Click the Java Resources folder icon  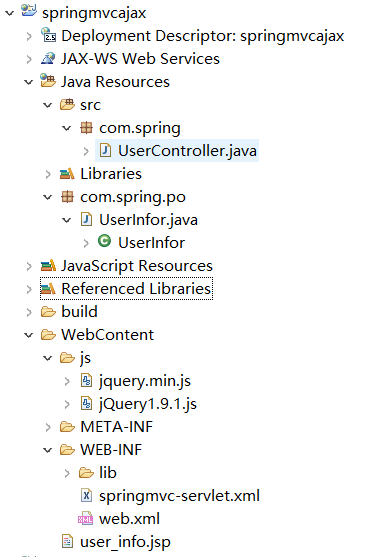pos(48,81)
